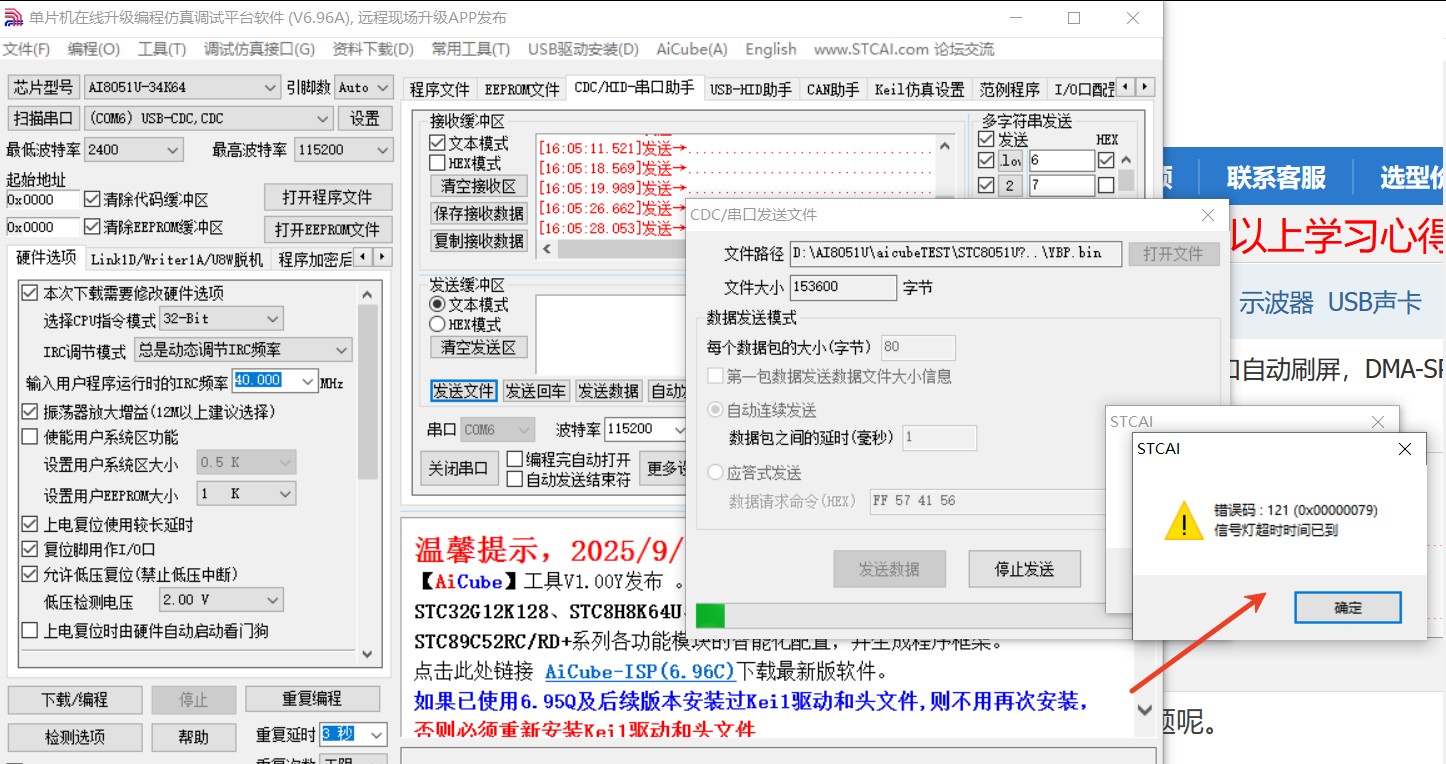Viewport: 1446px width, 764px height.
Task: Click the 下载/编程 programming button
Action: (x=72, y=699)
